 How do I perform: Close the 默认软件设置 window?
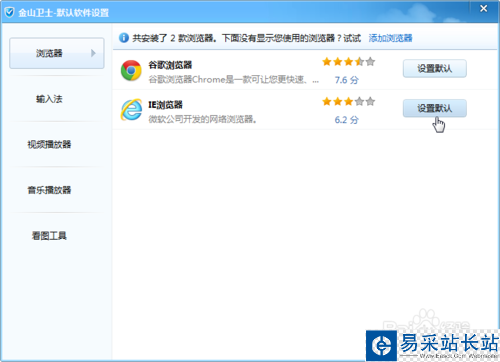pyautogui.click(x=484, y=9)
